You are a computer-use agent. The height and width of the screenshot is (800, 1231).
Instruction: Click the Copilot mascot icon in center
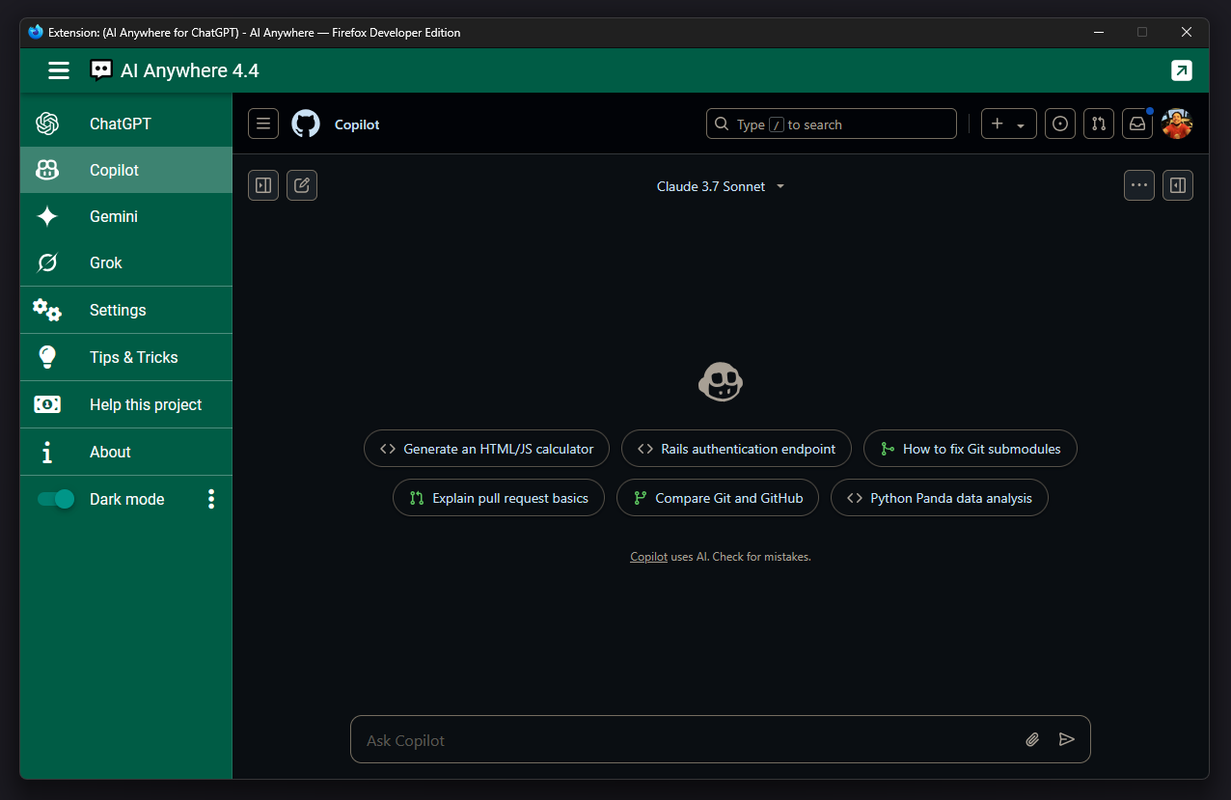pyautogui.click(x=720, y=381)
